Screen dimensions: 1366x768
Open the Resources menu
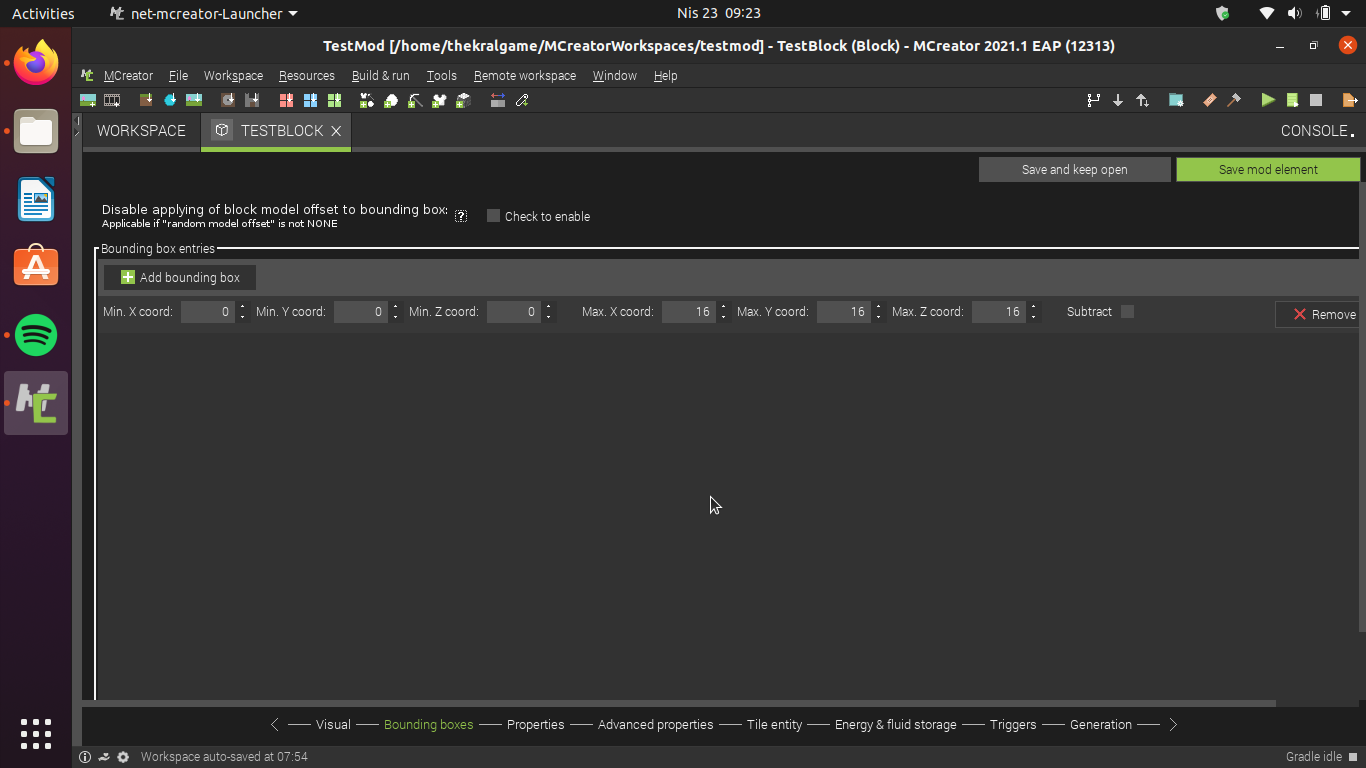pos(307,75)
